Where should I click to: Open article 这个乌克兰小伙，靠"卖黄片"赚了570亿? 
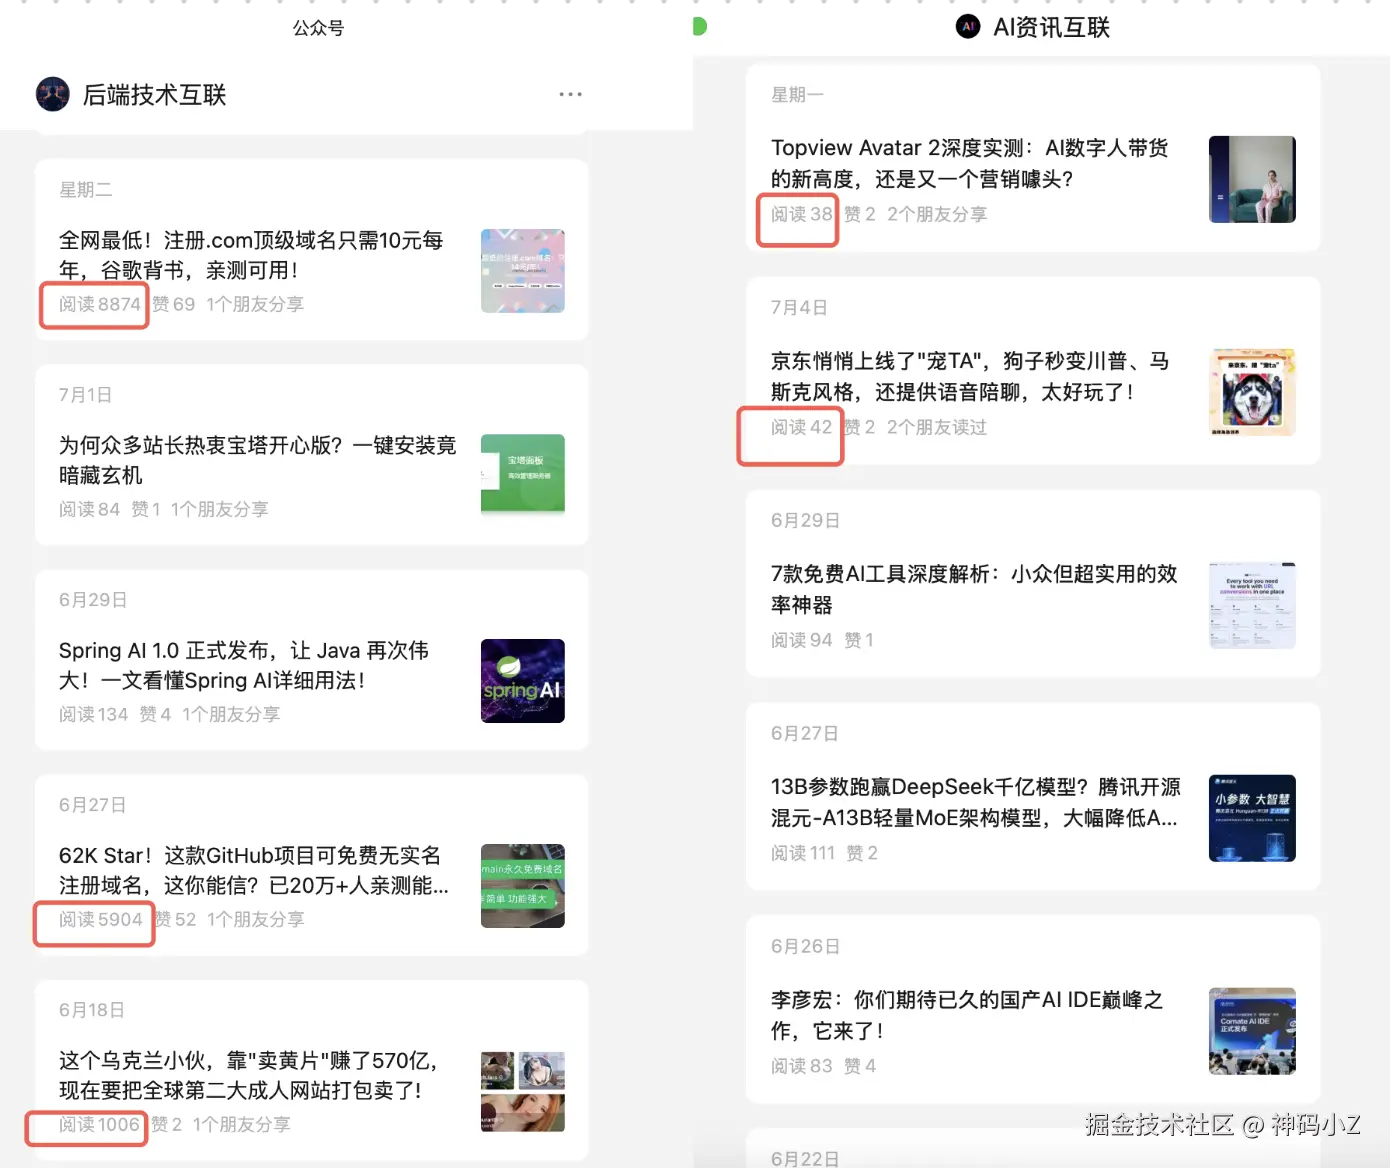click(x=248, y=1075)
